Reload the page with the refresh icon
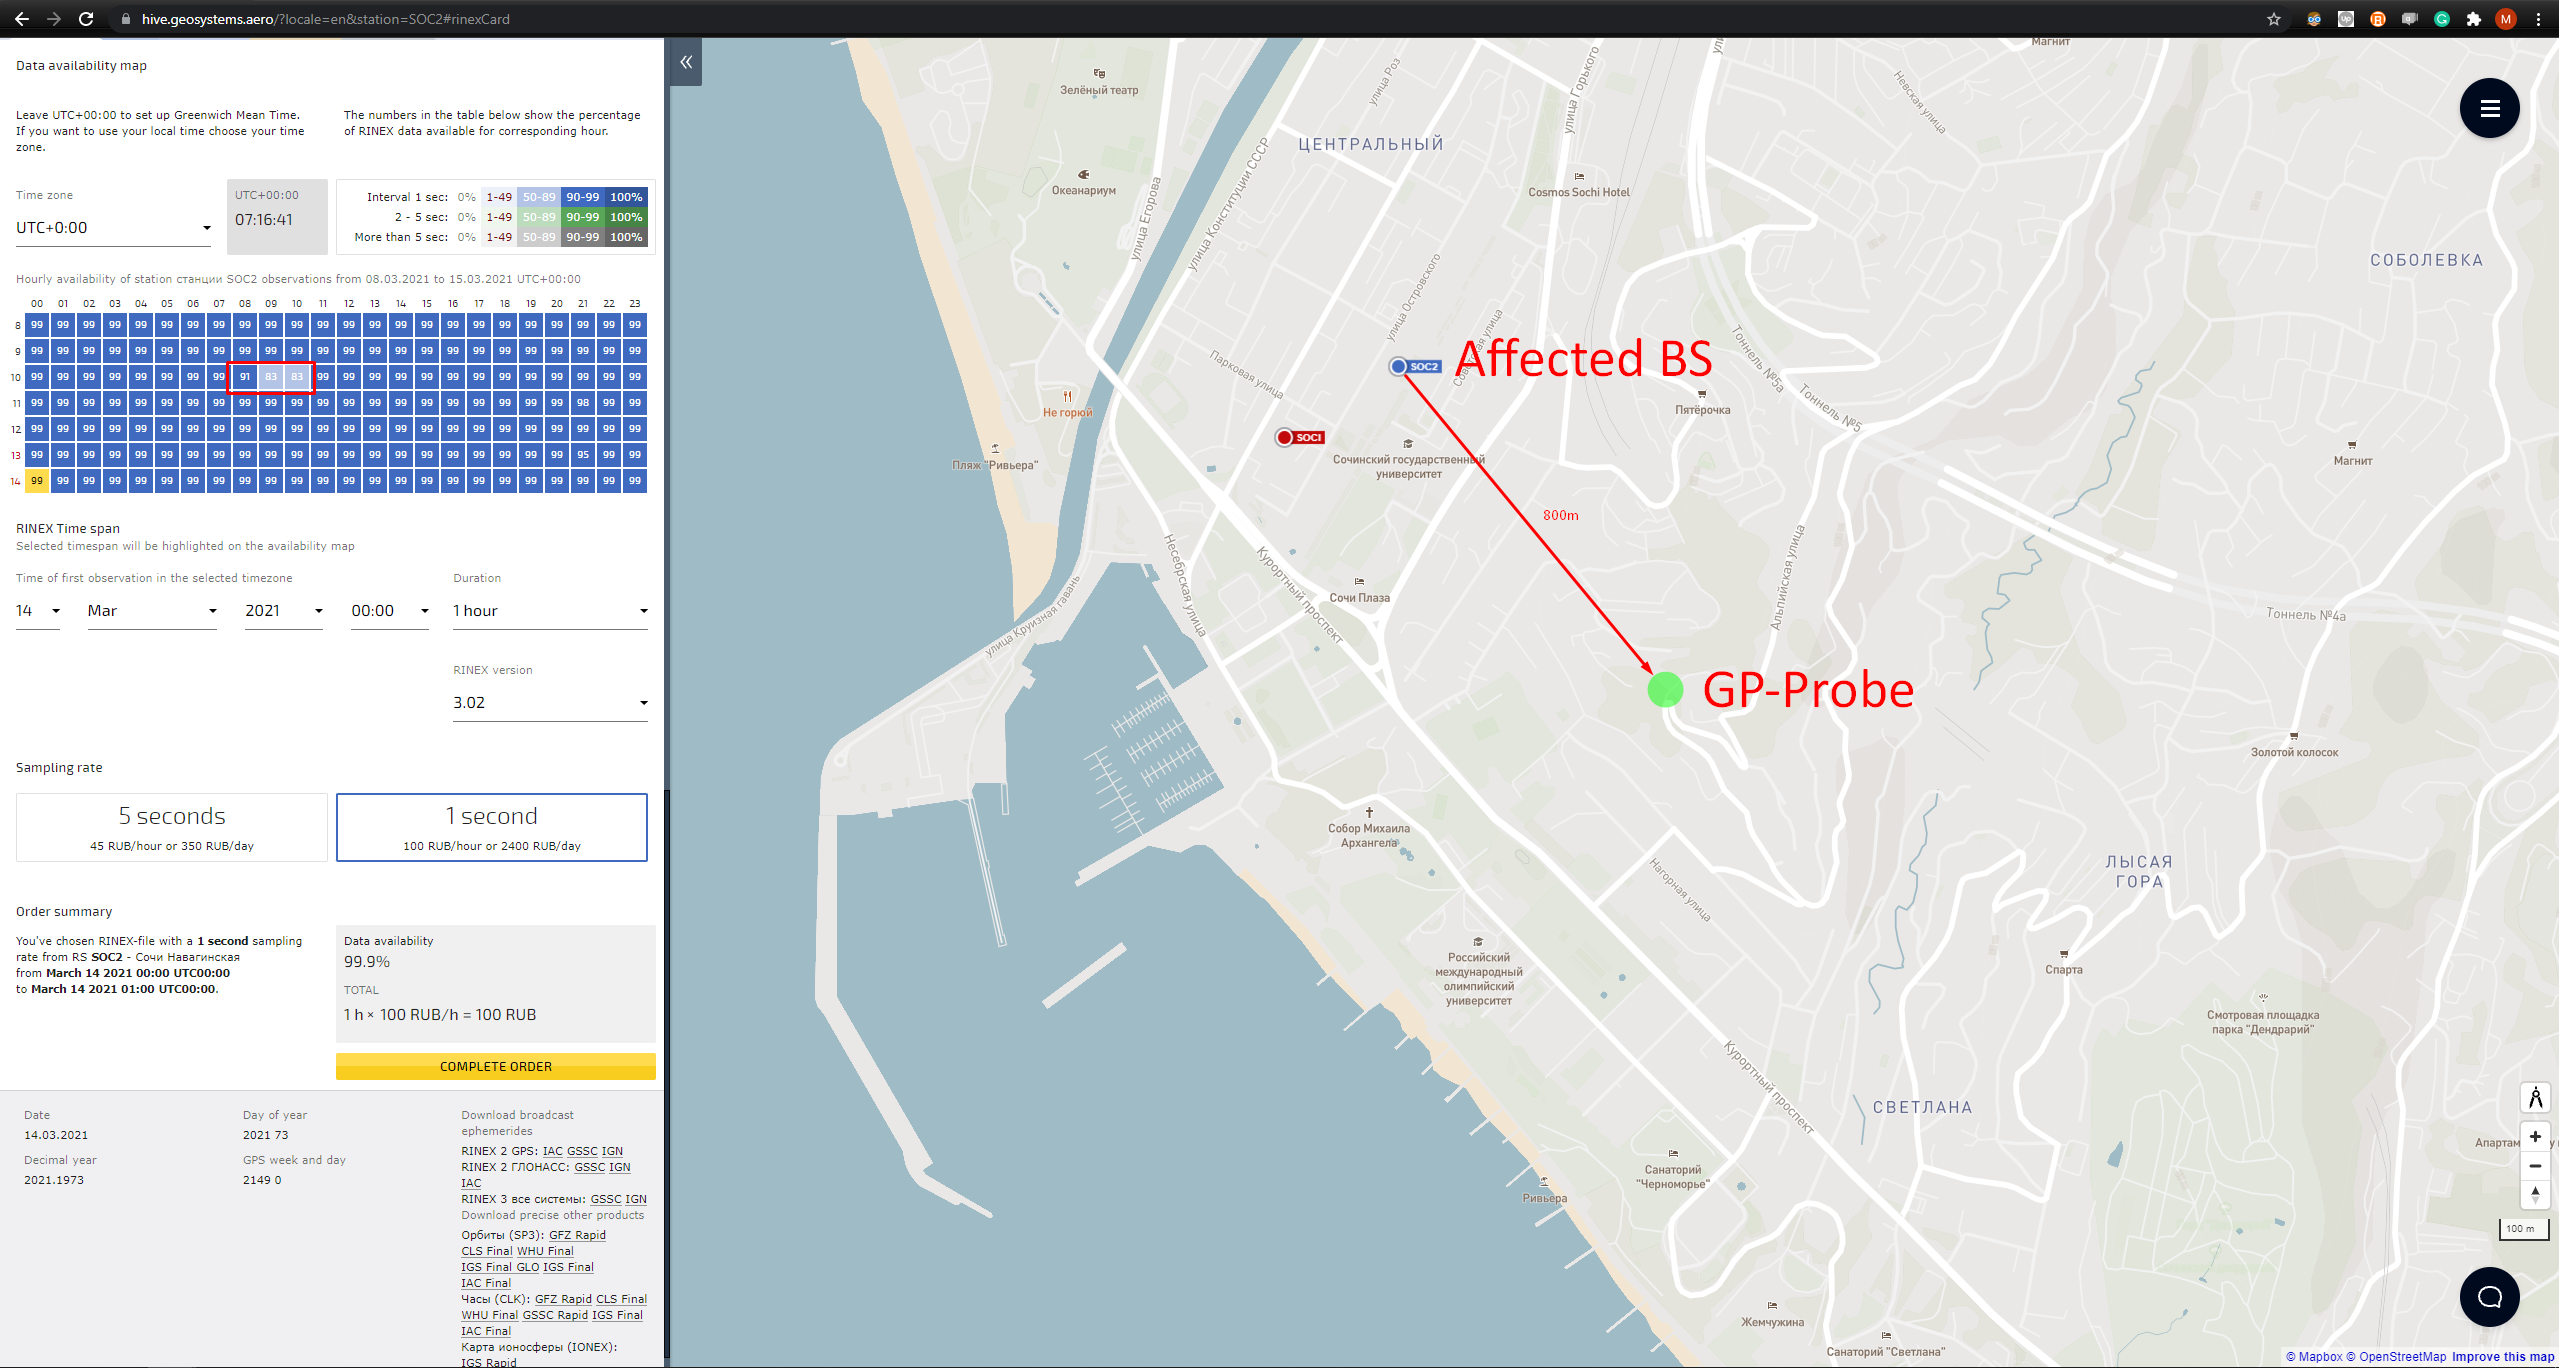 [x=86, y=19]
